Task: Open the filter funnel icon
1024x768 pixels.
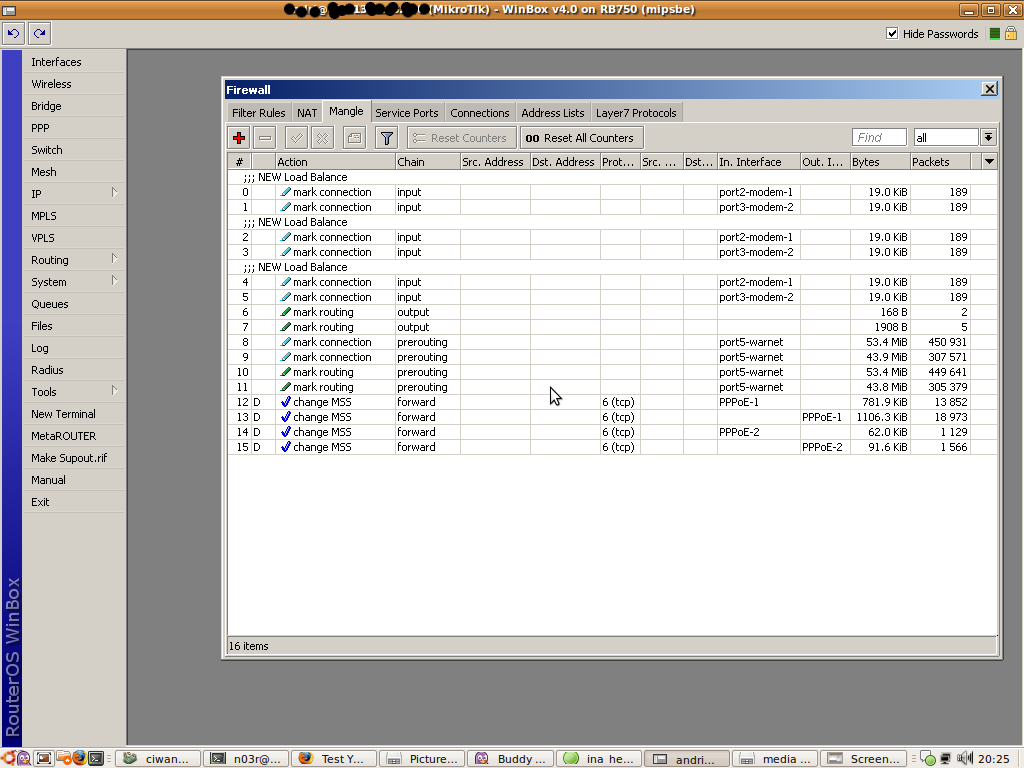Action: pos(387,138)
